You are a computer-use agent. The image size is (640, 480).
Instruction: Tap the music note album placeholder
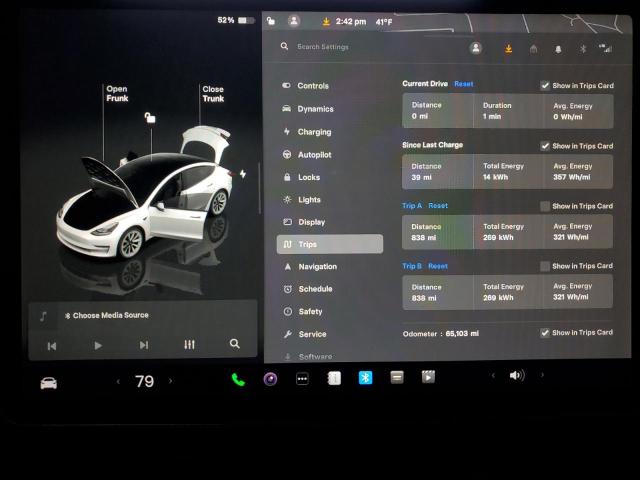pyautogui.click(x=43, y=316)
